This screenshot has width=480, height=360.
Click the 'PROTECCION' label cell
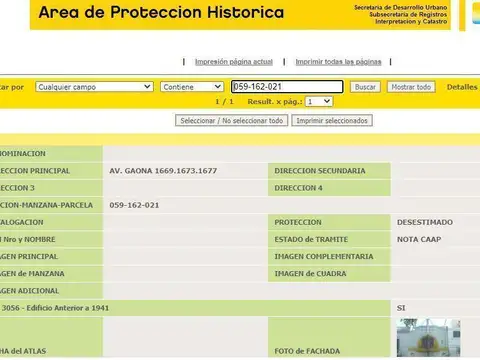click(x=329, y=222)
